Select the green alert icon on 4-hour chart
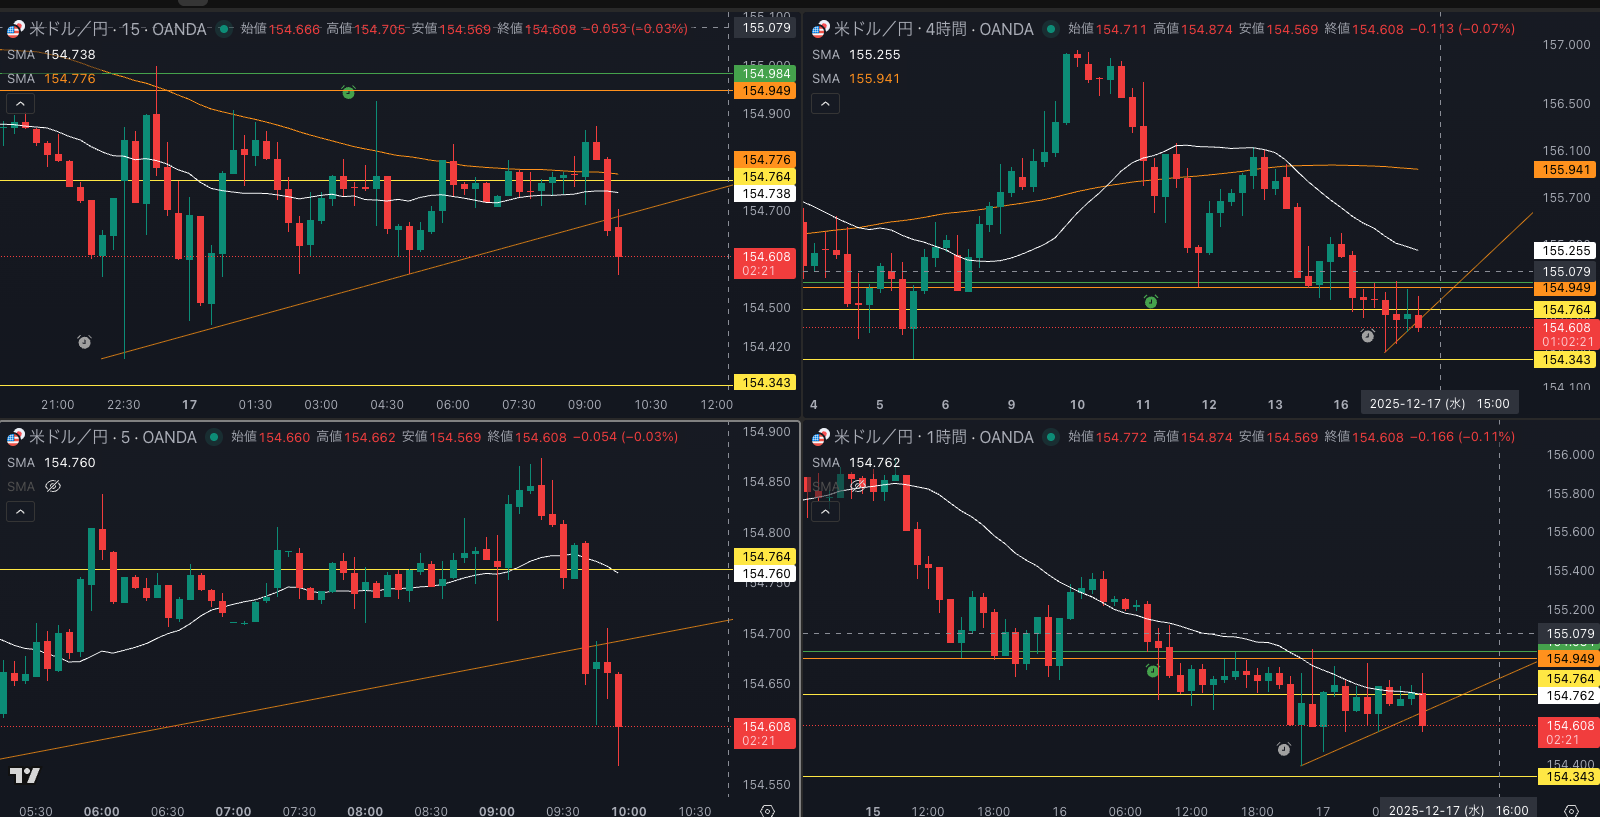 point(1151,301)
